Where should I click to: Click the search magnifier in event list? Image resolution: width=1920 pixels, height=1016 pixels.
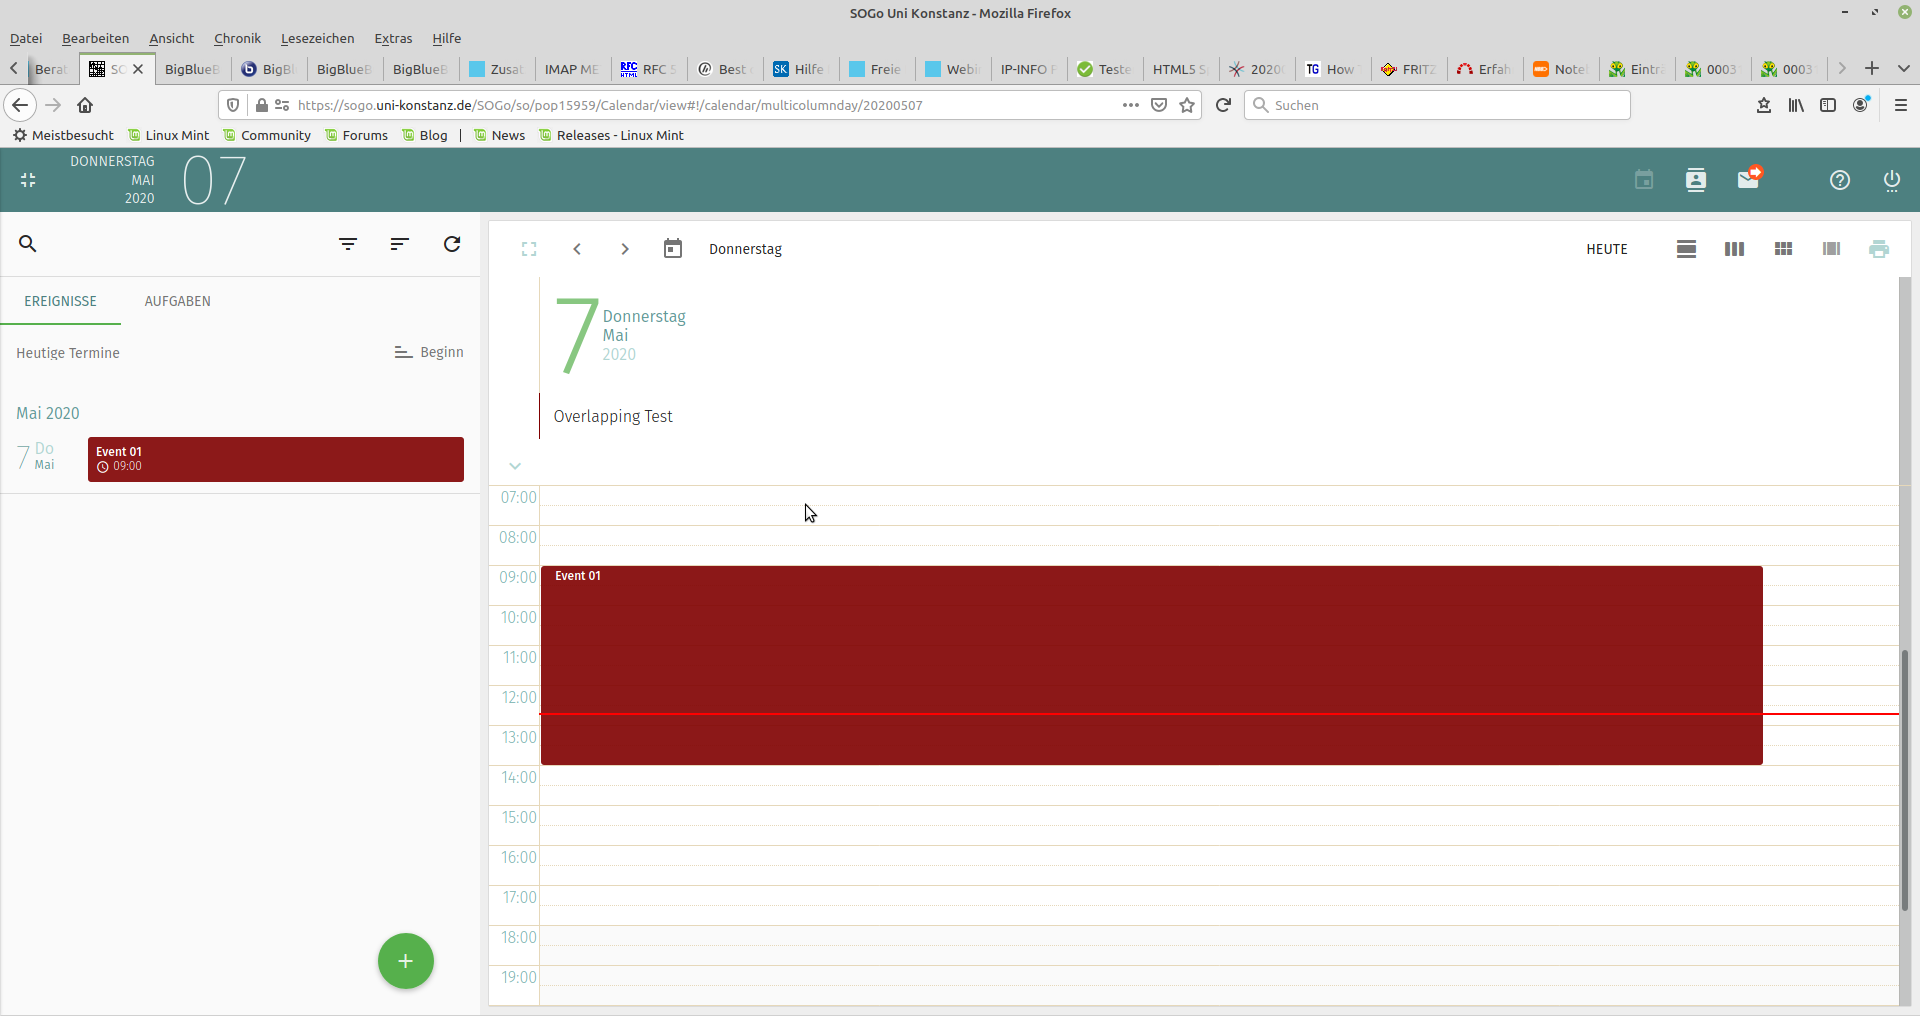[x=28, y=244]
